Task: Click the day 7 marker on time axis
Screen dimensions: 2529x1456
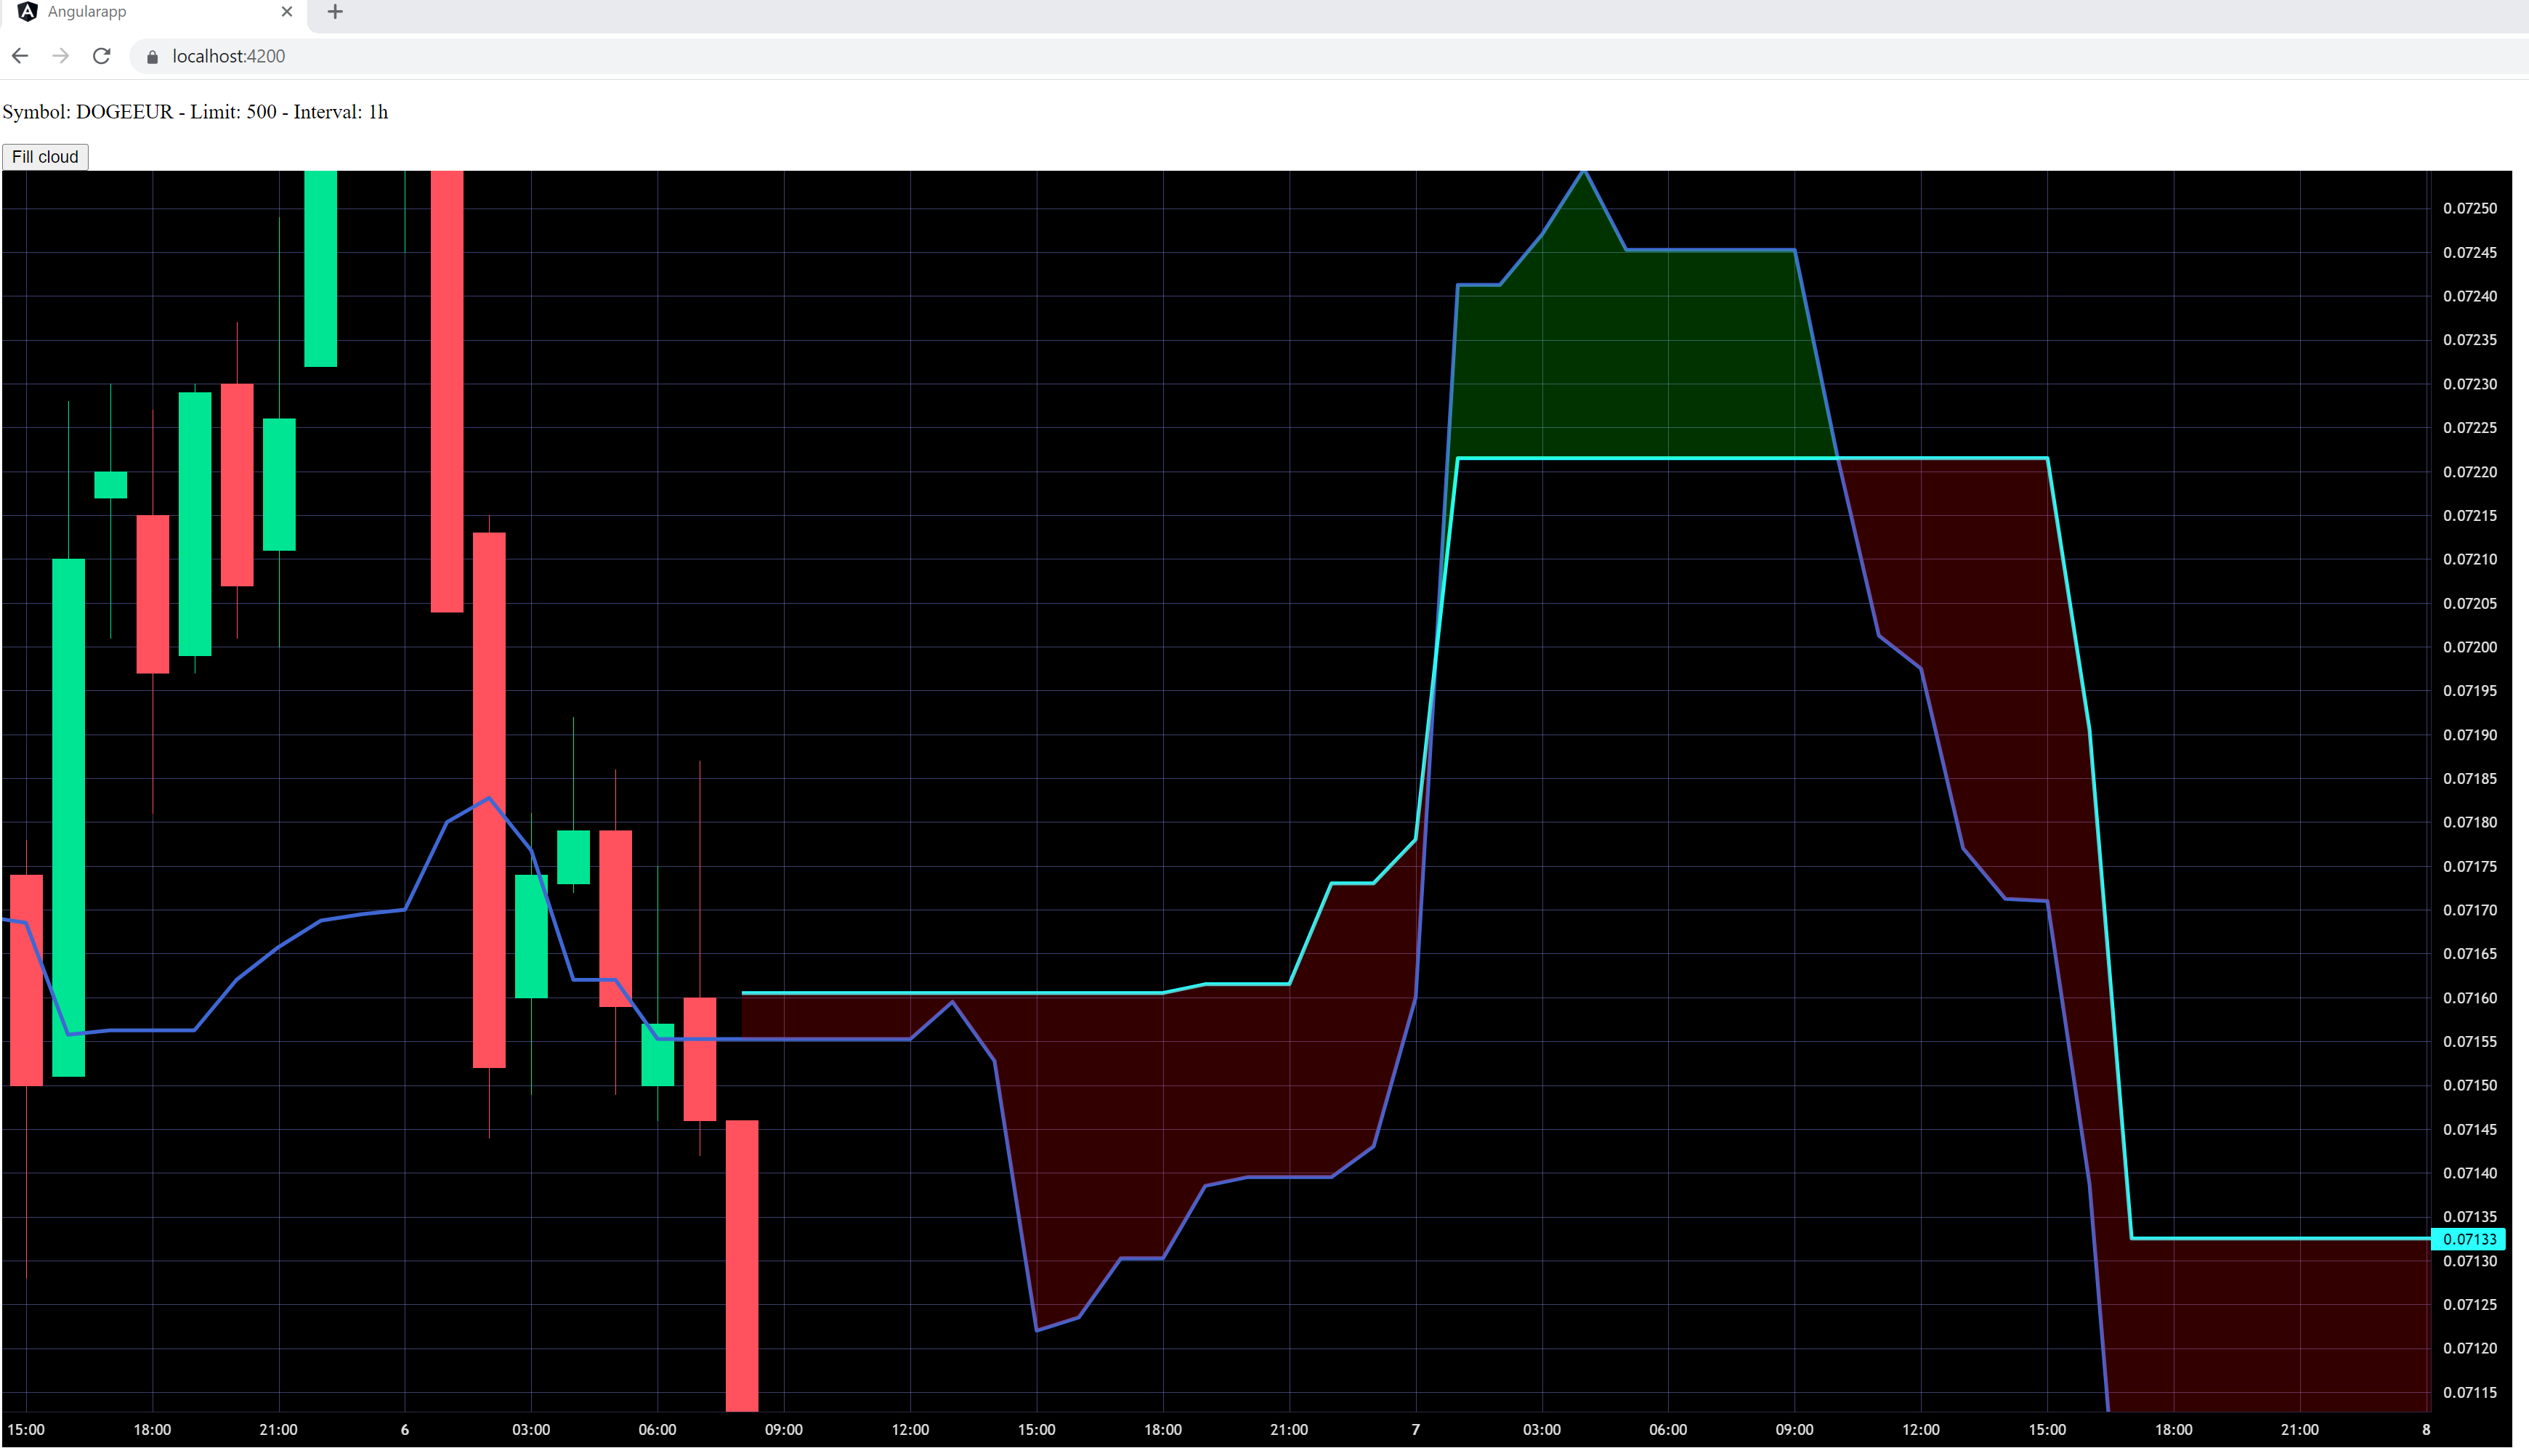Action: [x=1415, y=1429]
